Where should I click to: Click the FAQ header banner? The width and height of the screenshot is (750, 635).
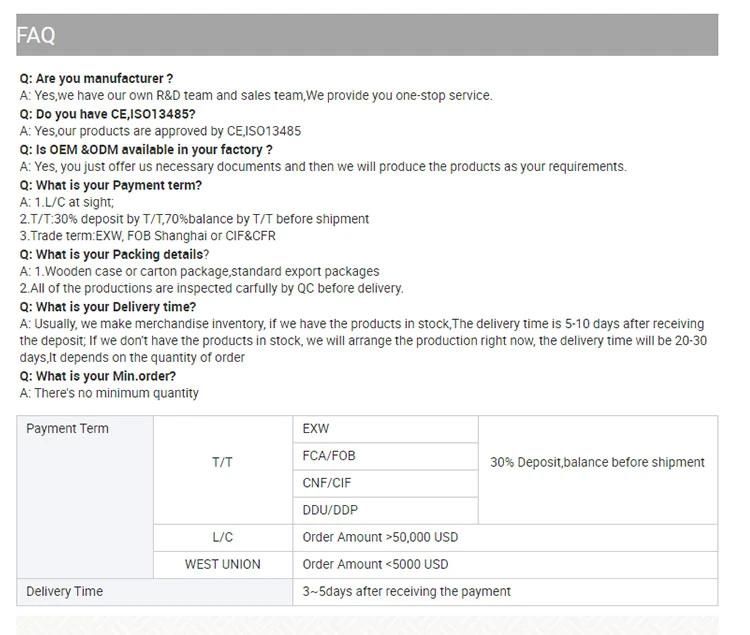(367, 35)
